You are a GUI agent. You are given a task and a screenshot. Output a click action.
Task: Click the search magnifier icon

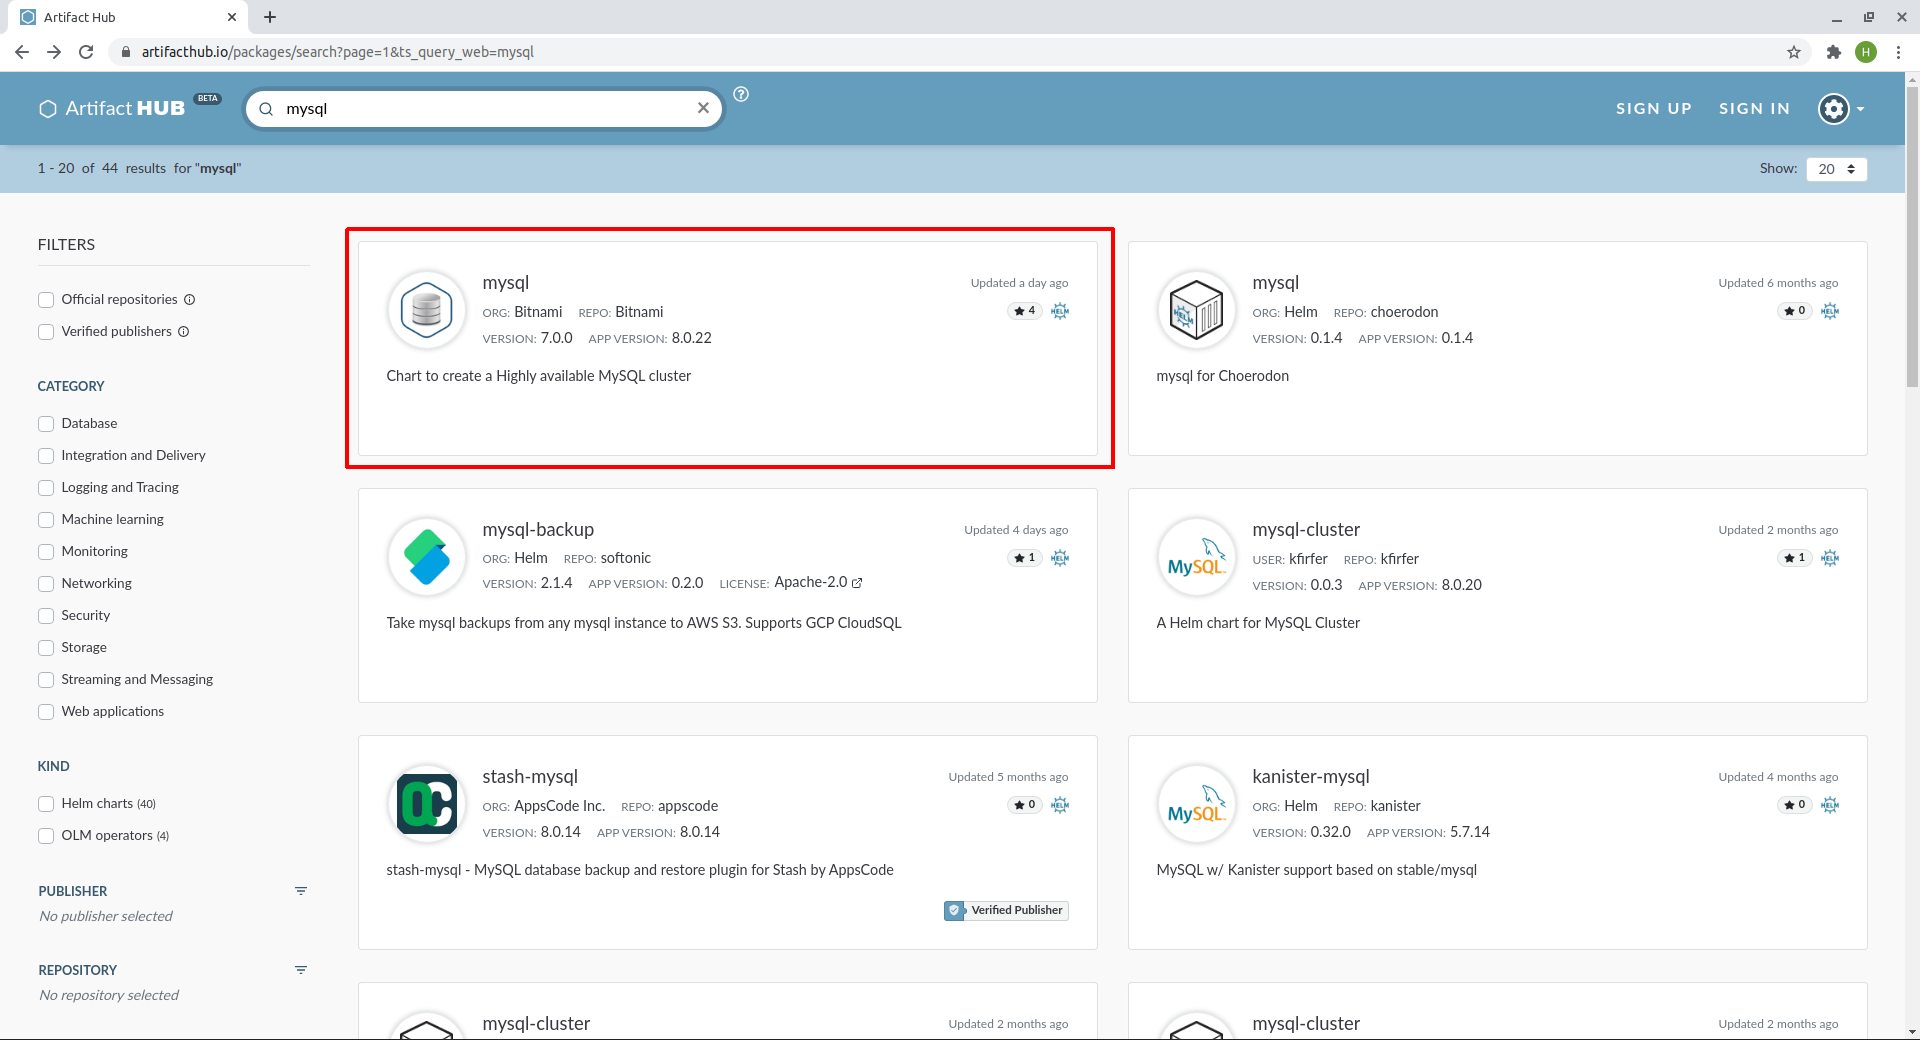[x=266, y=109]
